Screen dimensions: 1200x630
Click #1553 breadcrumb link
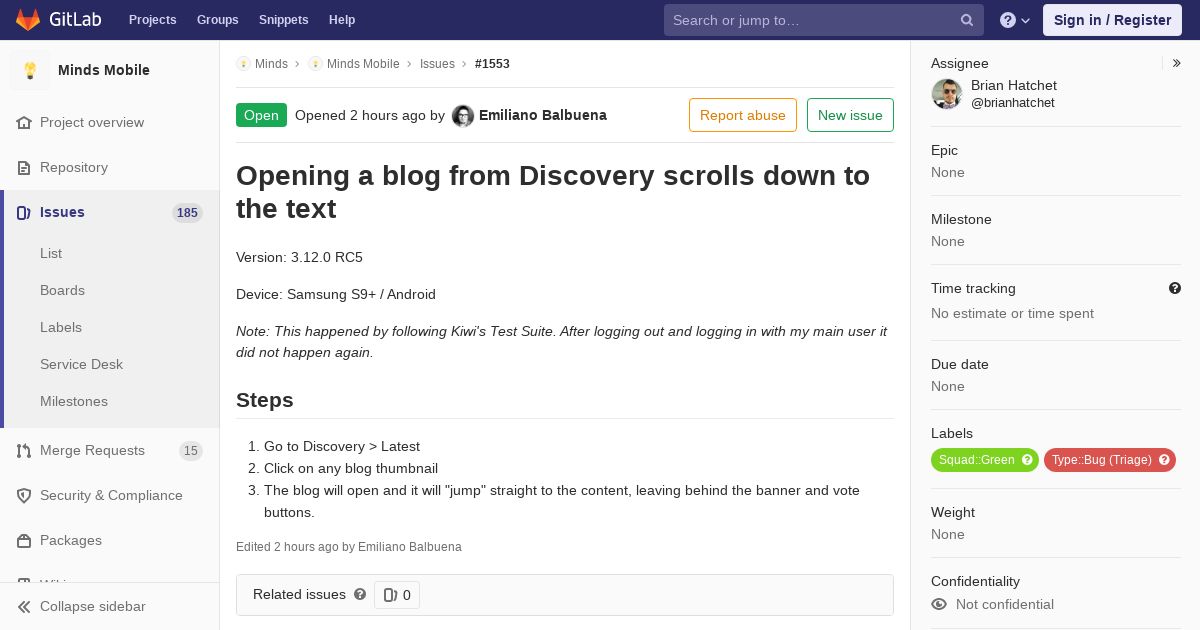tap(492, 63)
